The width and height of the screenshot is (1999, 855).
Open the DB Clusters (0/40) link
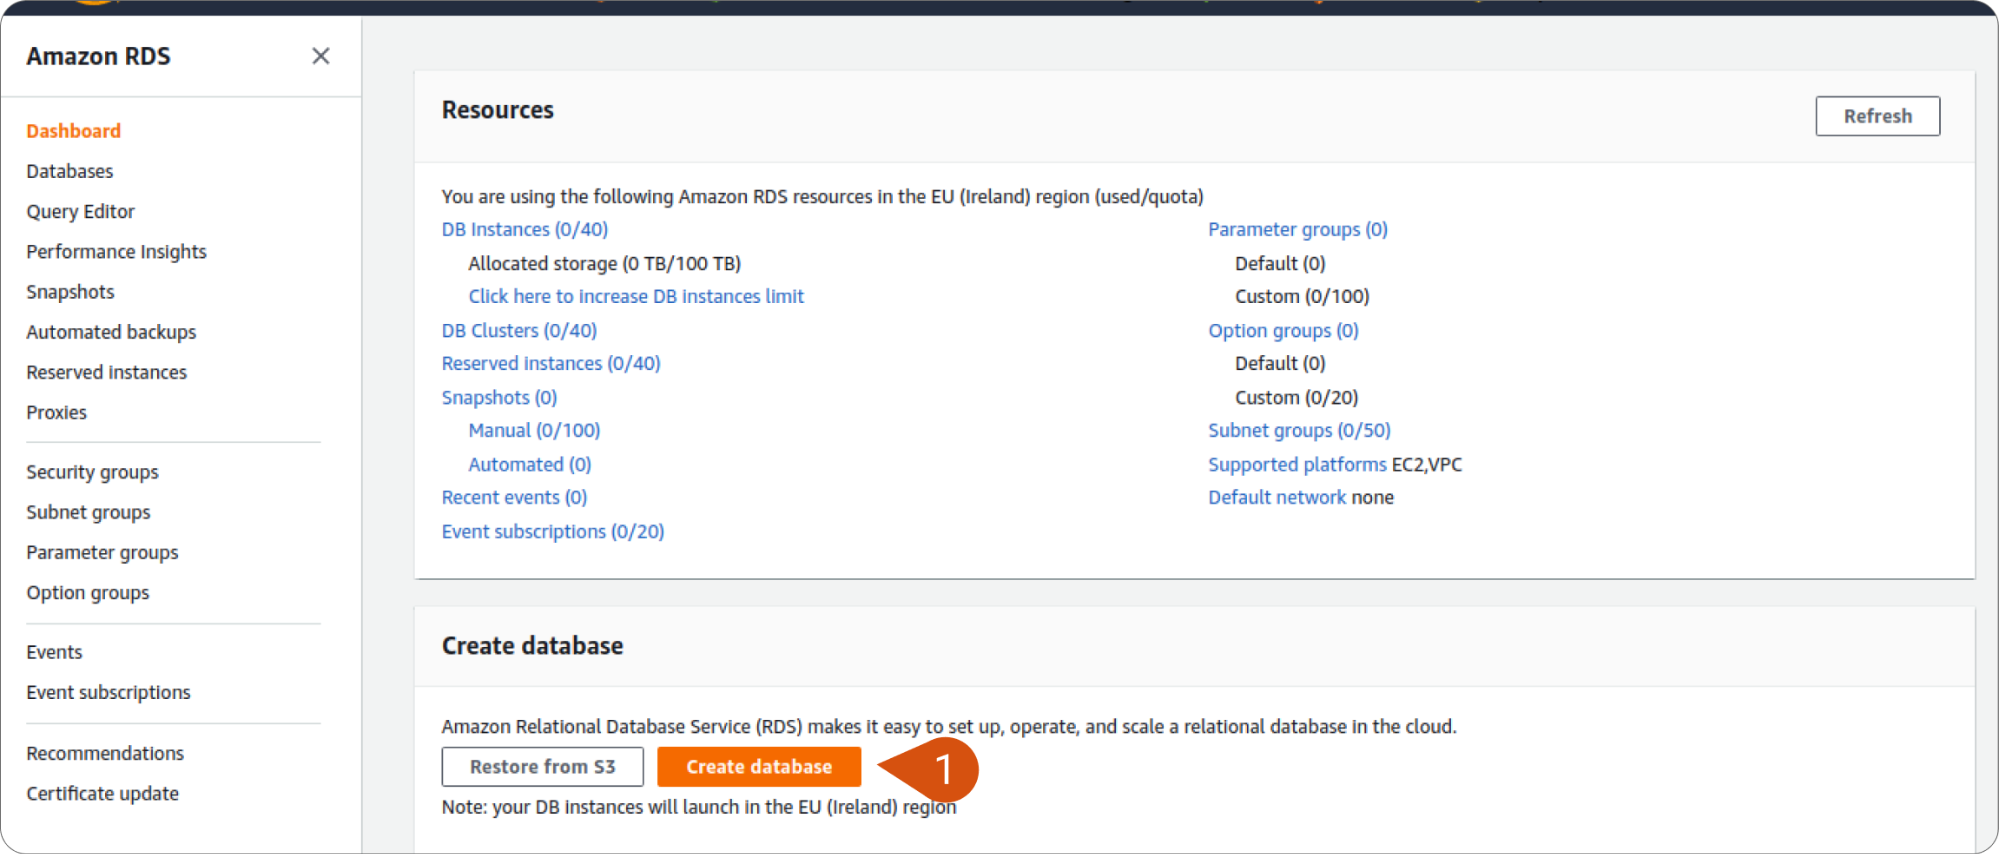pyautogui.click(x=519, y=331)
